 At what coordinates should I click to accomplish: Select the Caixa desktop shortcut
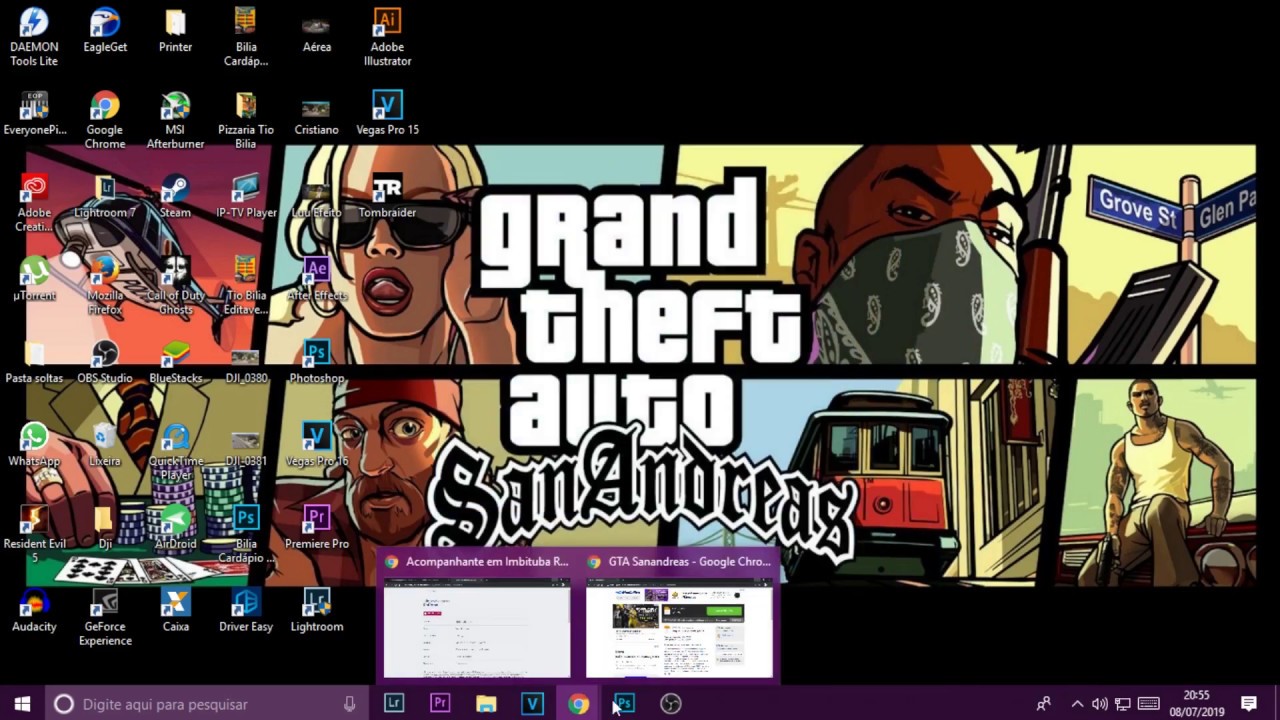point(175,610)
